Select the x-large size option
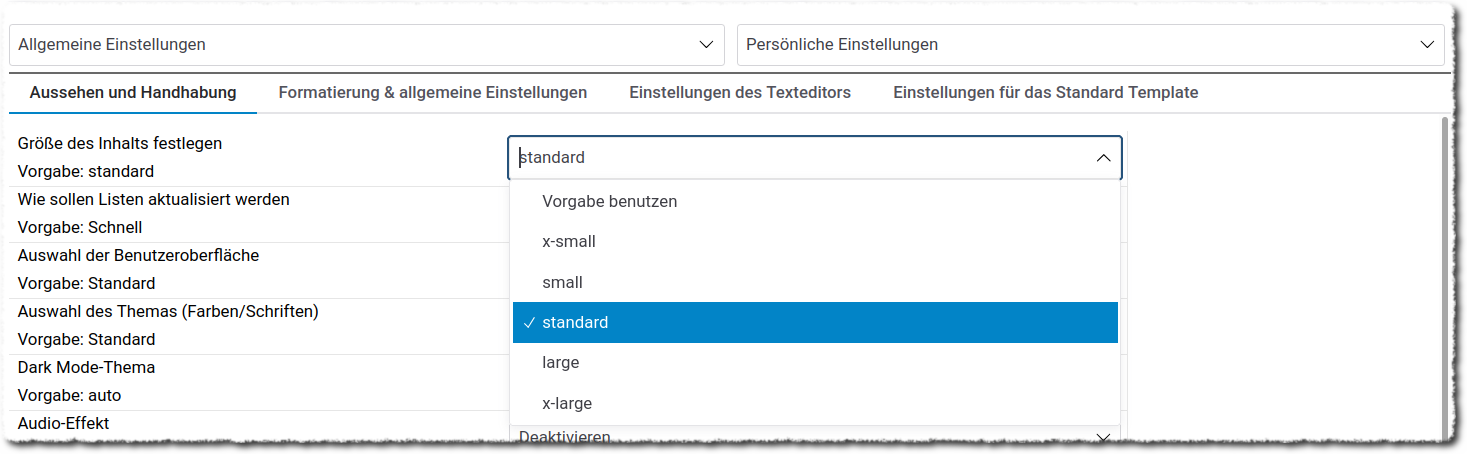1467x454 pixels. (x=567, y=404)
